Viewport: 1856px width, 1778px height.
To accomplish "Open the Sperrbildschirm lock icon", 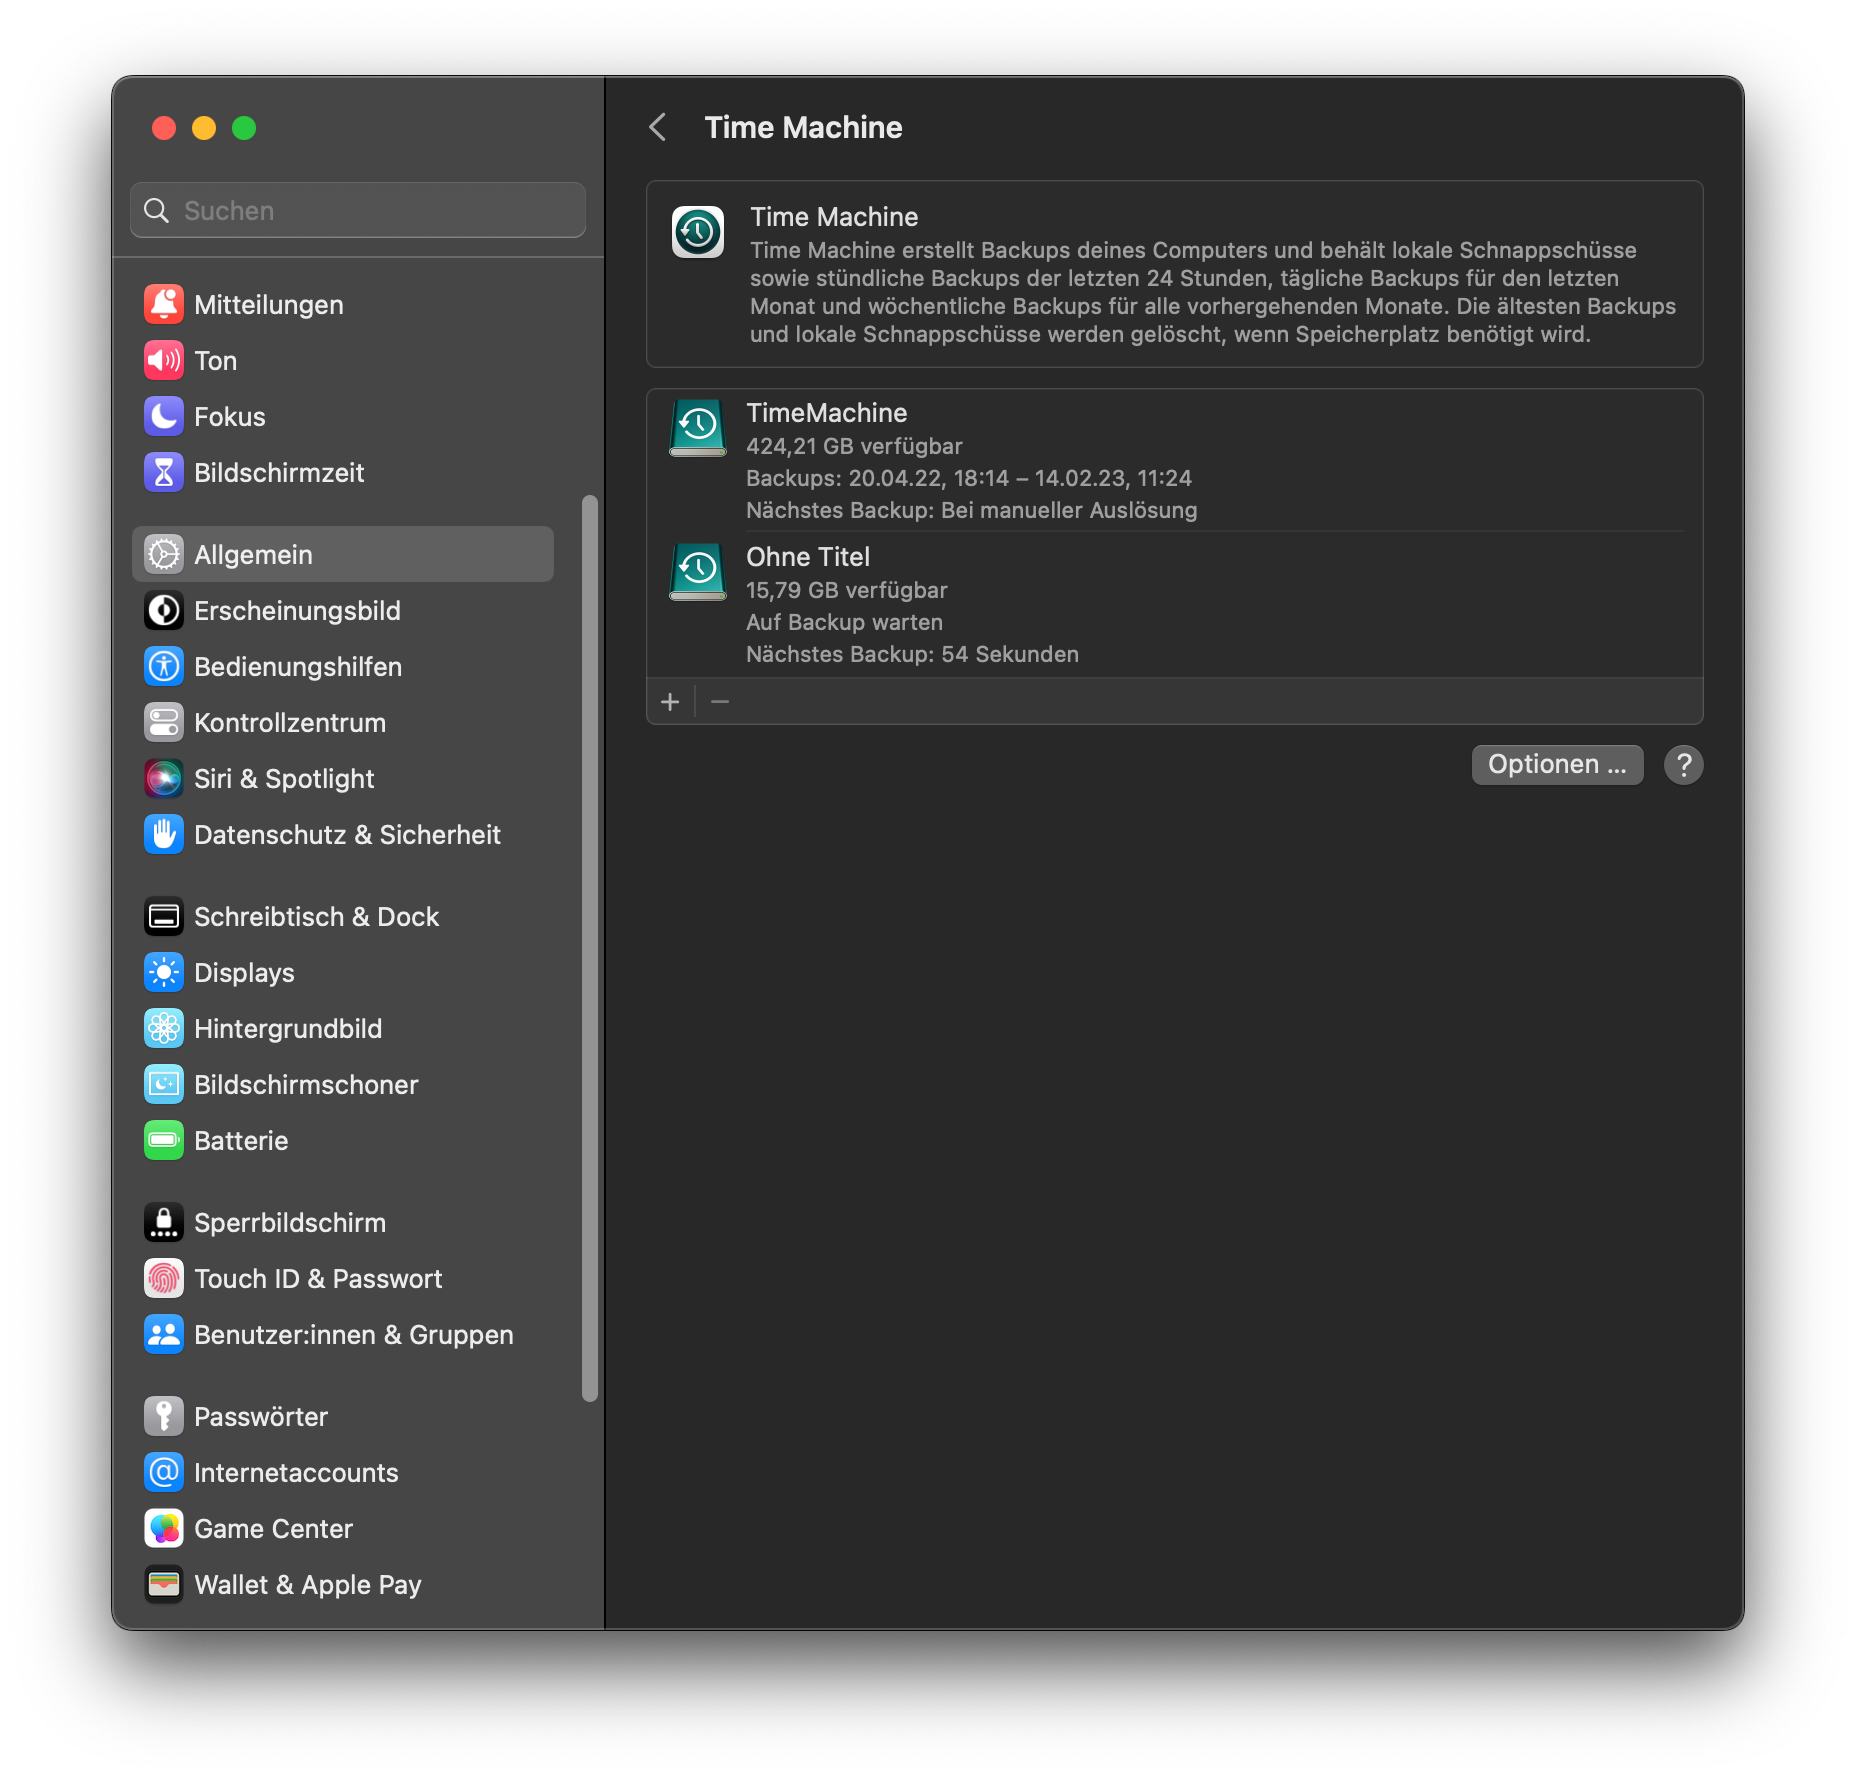I will (x=164, y=1223).
